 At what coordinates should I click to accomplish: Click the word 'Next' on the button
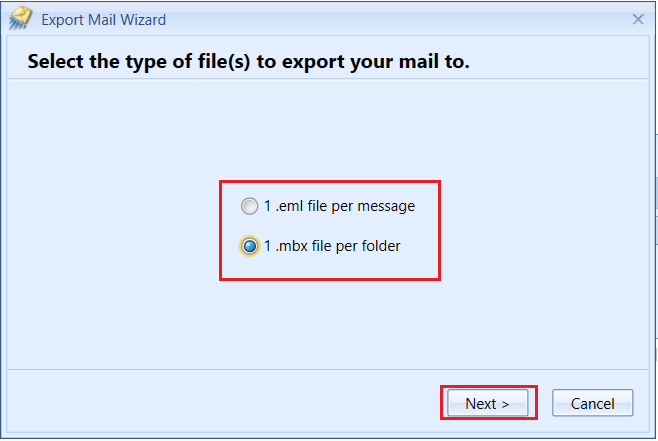click(481, 404)
